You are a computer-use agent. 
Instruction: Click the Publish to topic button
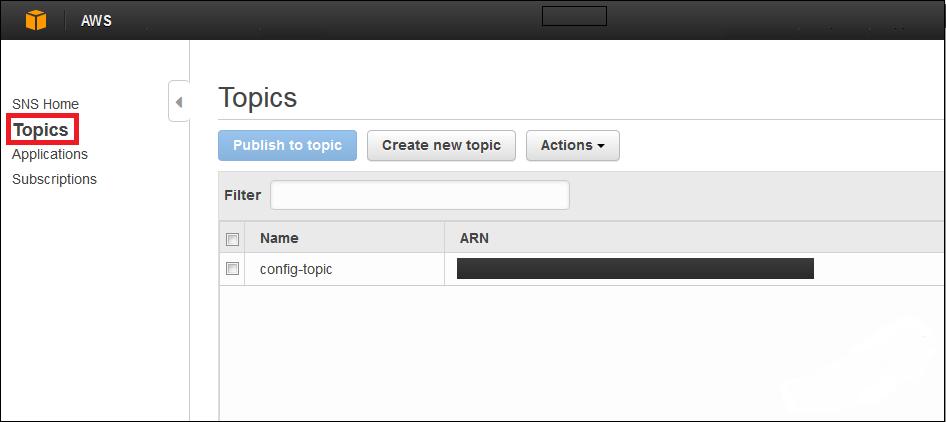click(287, 145)
